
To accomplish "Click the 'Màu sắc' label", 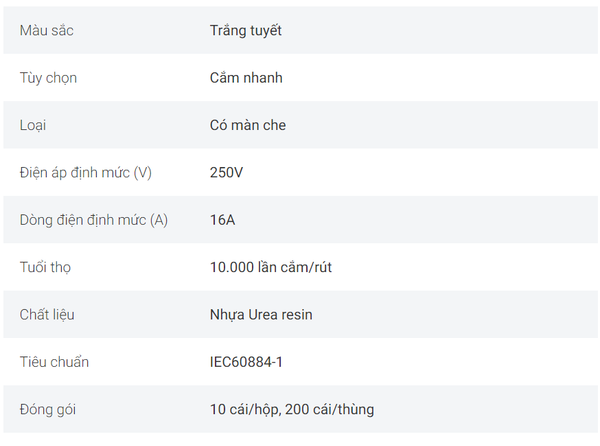I will point(46,30).
